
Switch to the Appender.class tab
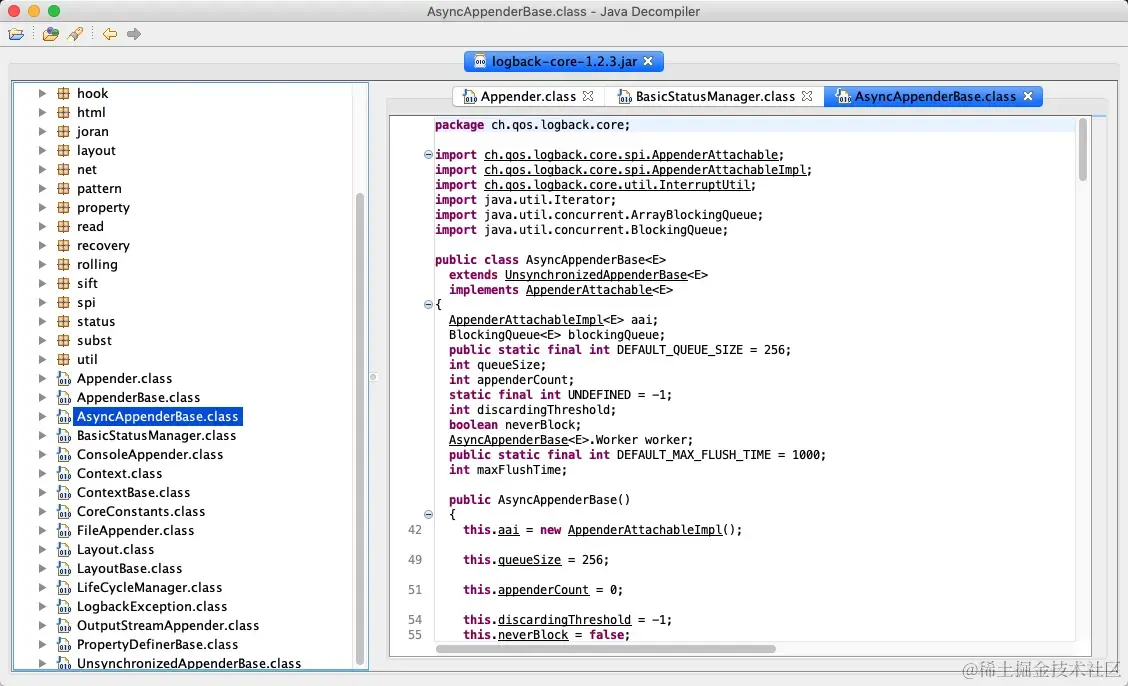click(x=528, y=96)
